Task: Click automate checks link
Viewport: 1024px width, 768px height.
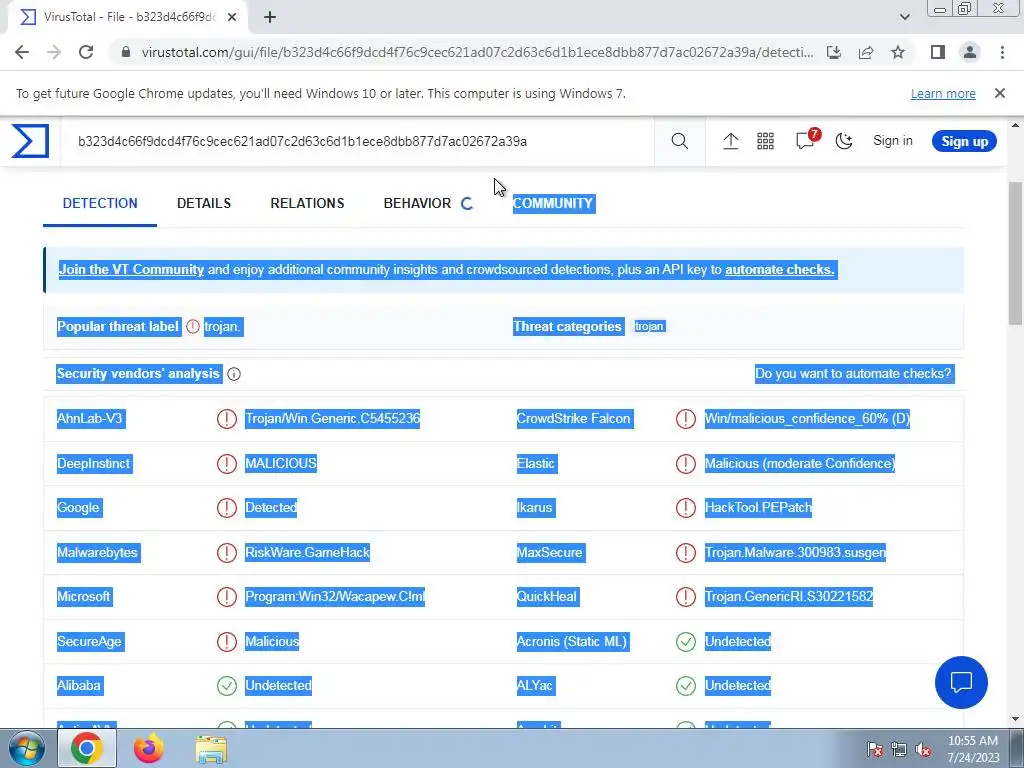Action: 780,270
